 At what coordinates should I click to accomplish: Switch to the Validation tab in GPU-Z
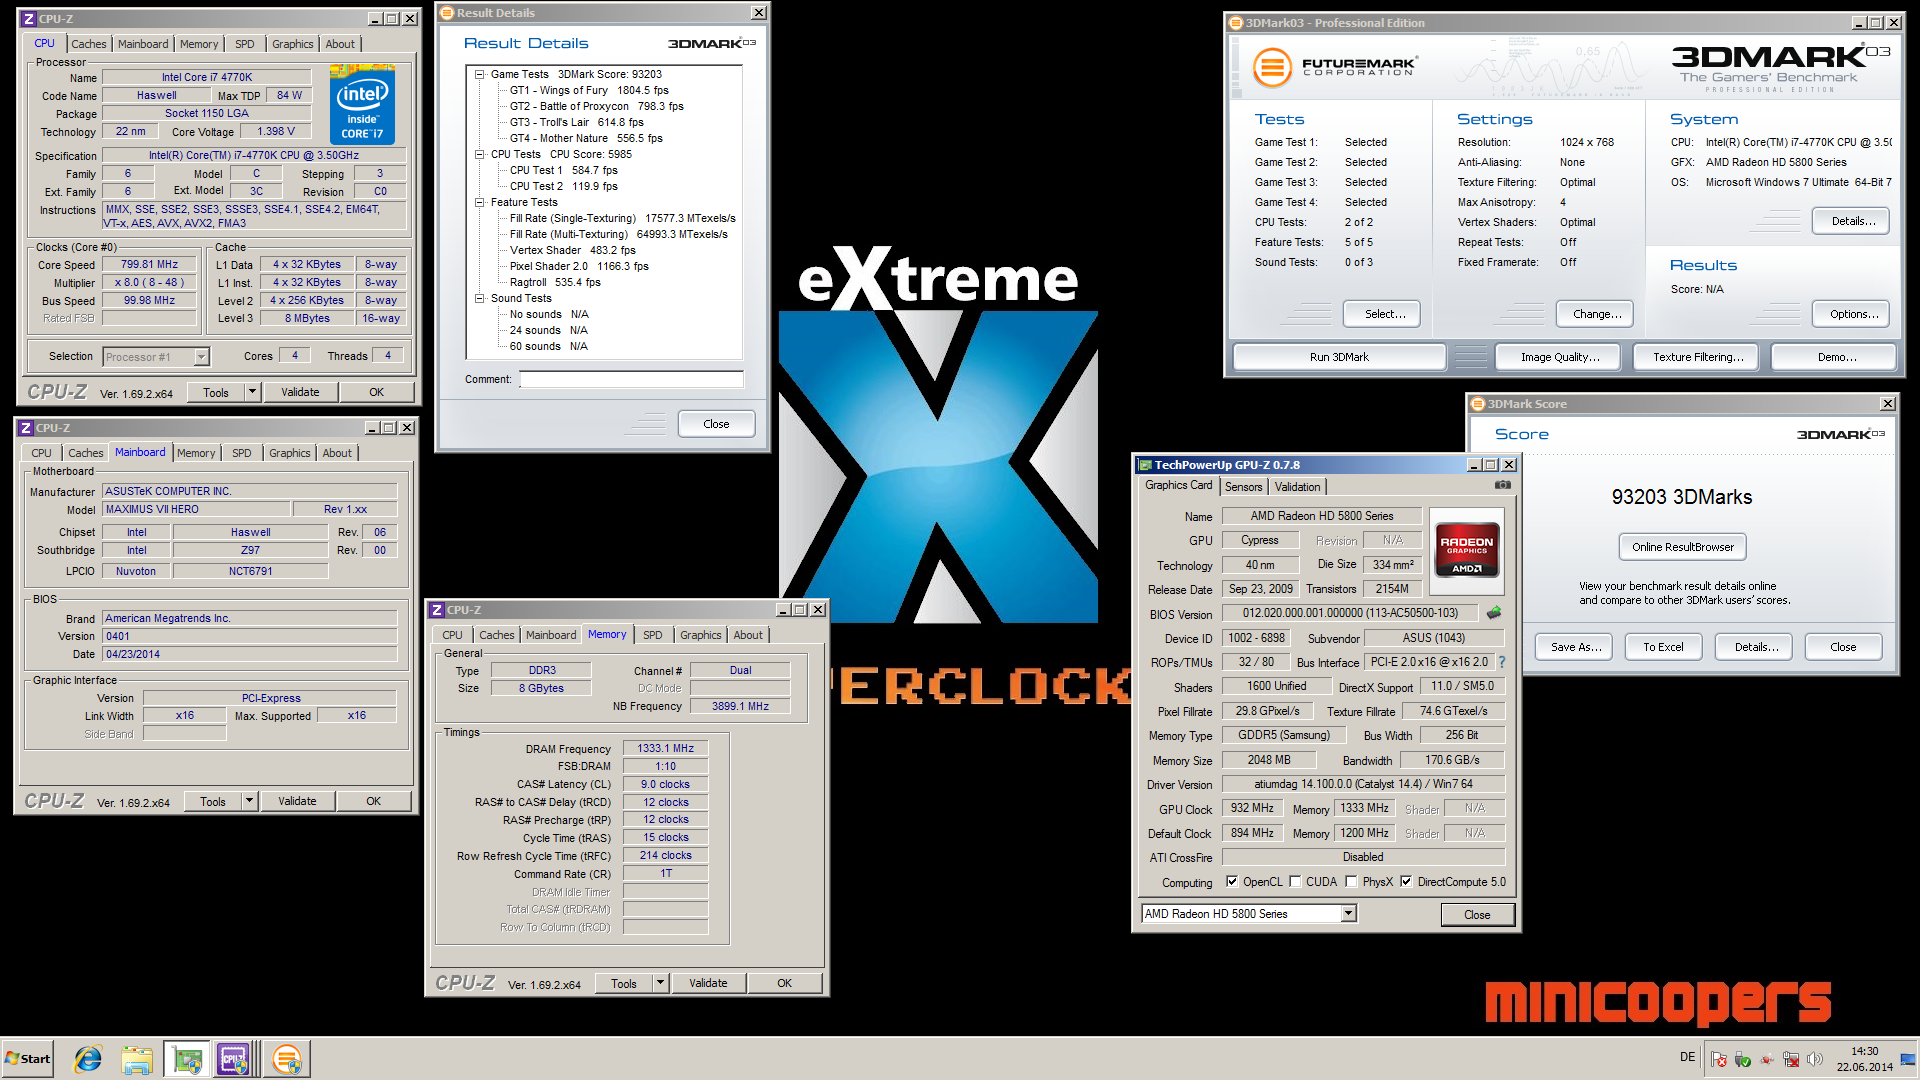1297,487
